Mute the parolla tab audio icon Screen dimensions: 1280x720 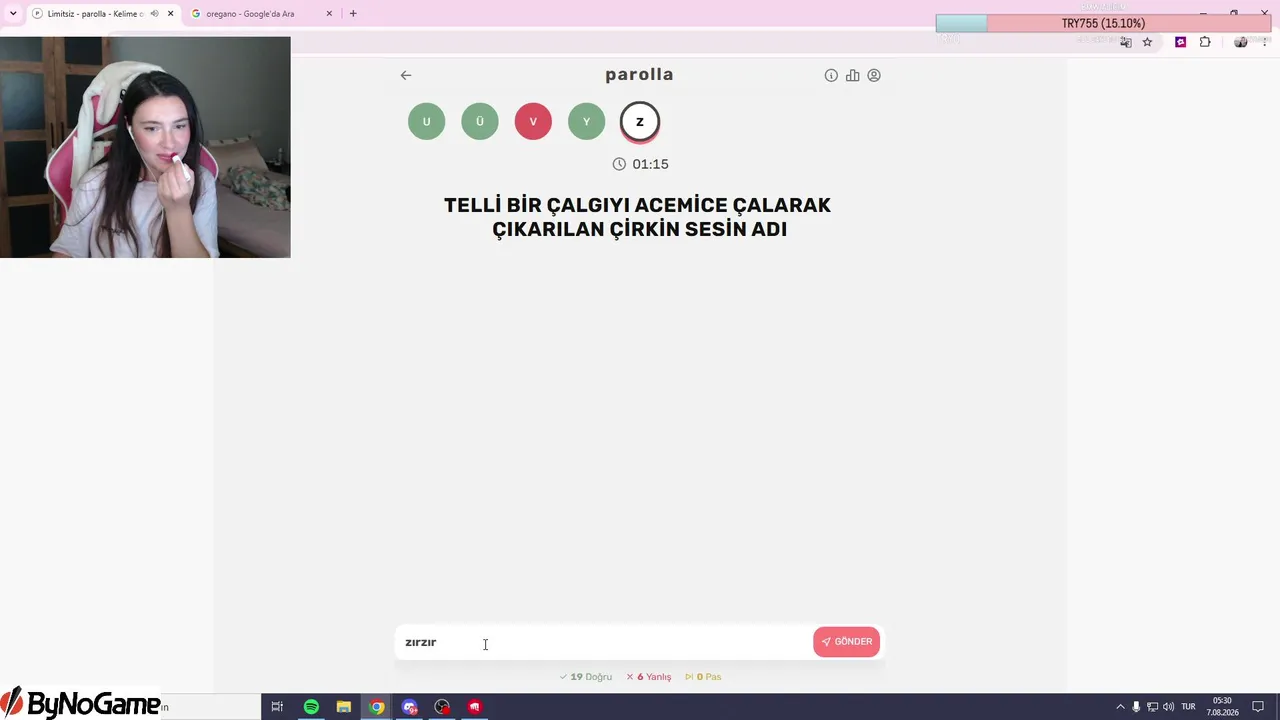[x=155, y=14]
